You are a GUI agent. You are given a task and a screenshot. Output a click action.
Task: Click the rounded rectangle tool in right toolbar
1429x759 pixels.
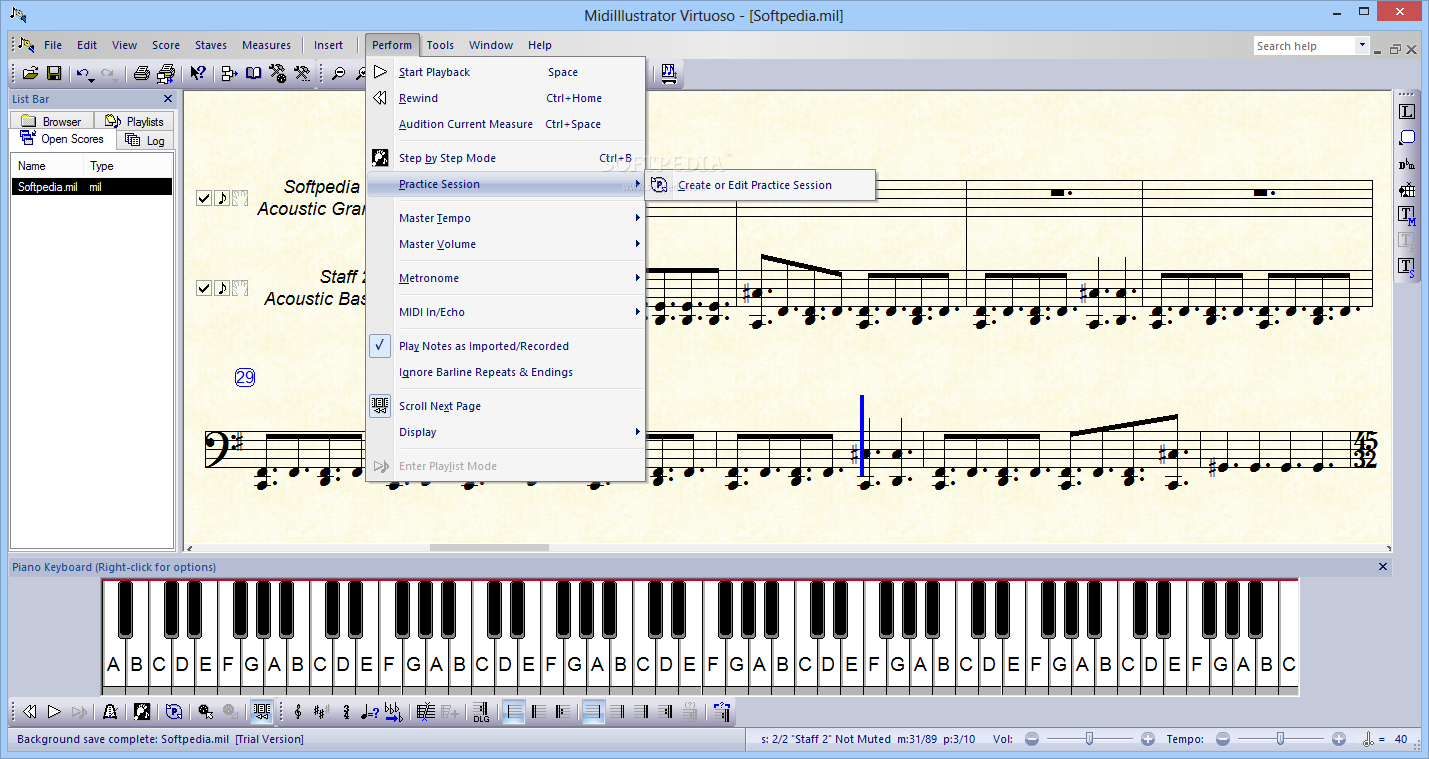coord(1407,138)
